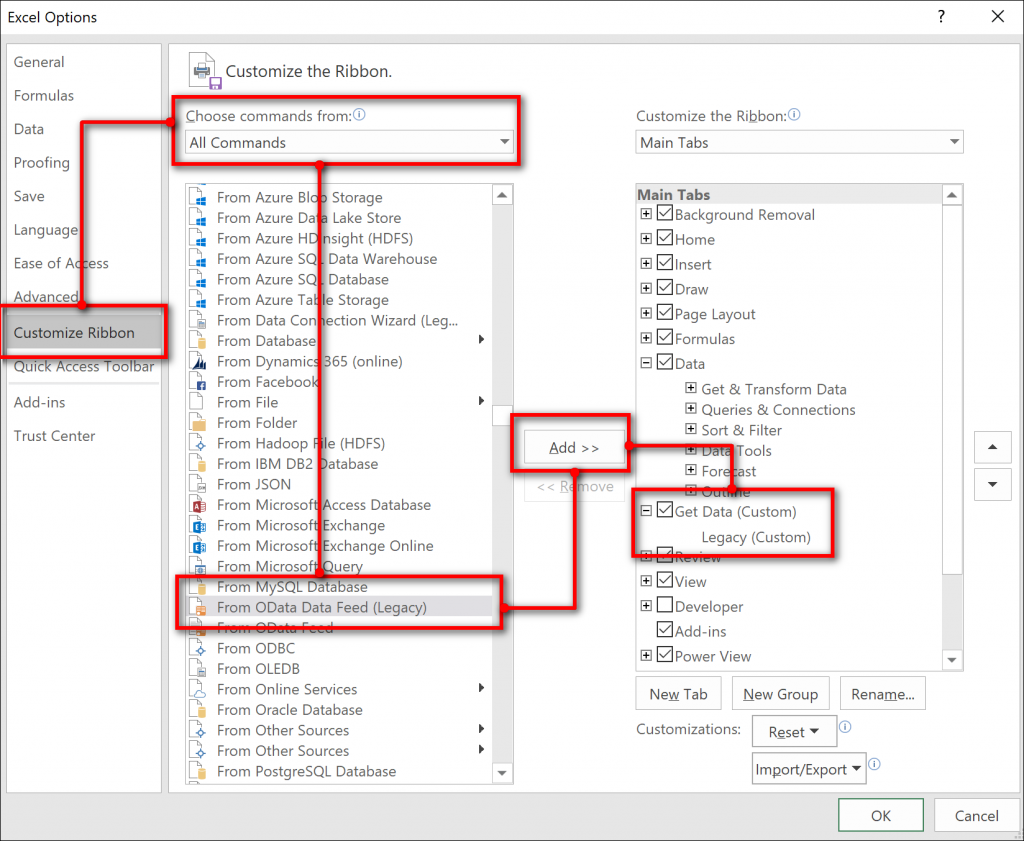1024x841 pixels.
Task: Click the From Microsoft Exchange Online icon
Action: tap(198, 546)
